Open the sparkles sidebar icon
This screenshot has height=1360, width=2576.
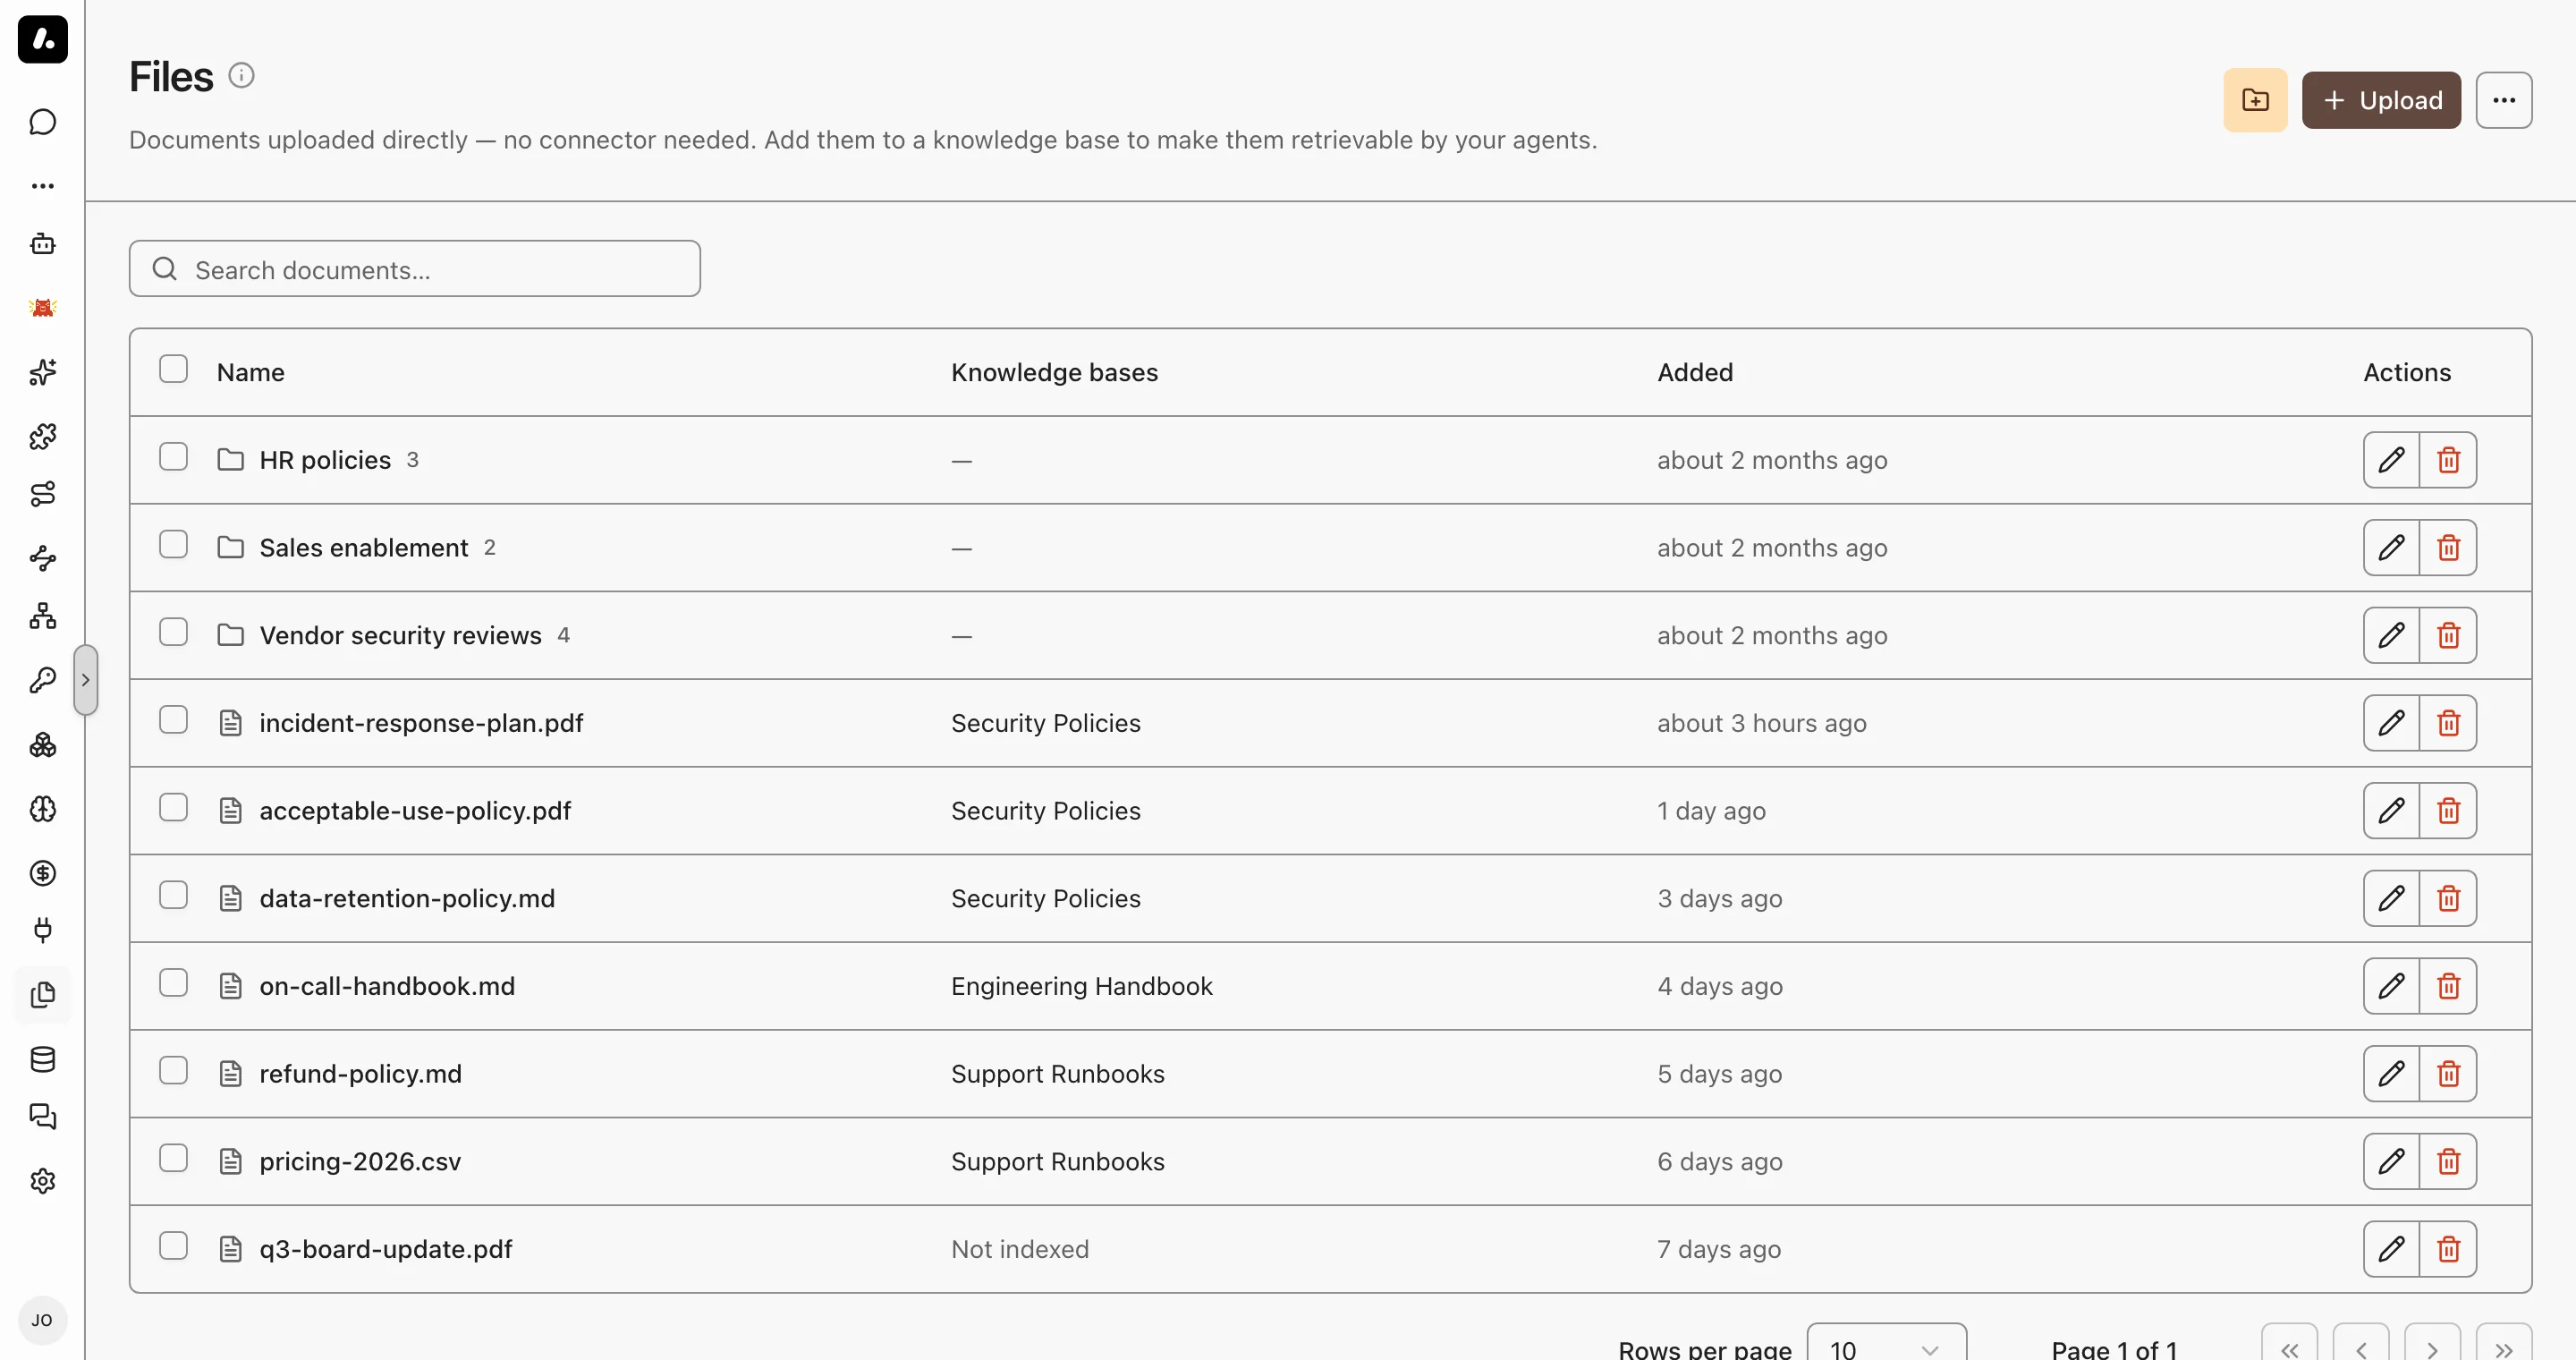(43, 372)
